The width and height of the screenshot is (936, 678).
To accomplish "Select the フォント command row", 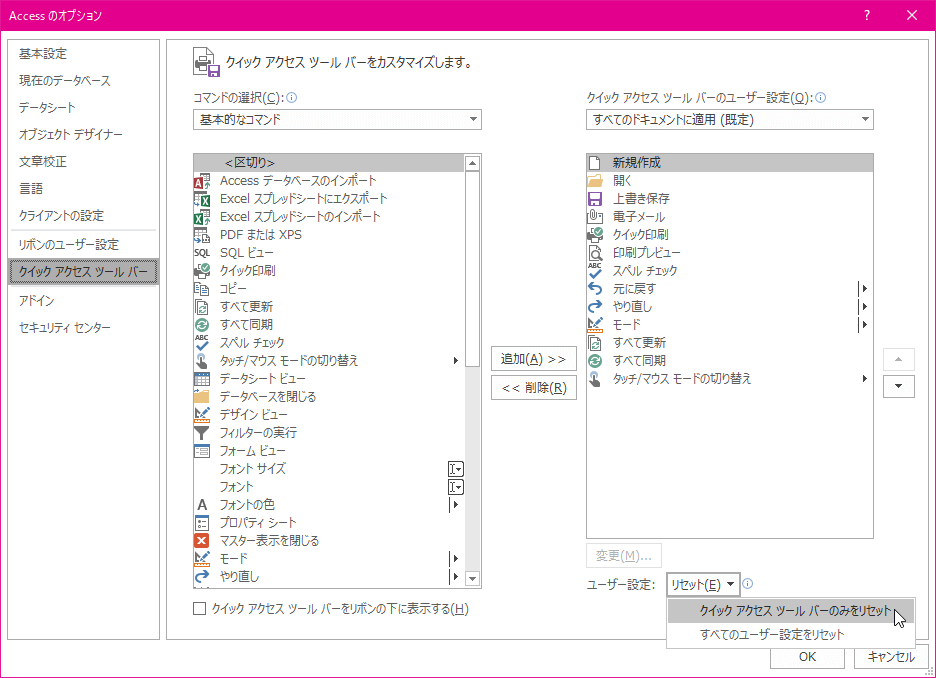I will click(x=328, y=487).
